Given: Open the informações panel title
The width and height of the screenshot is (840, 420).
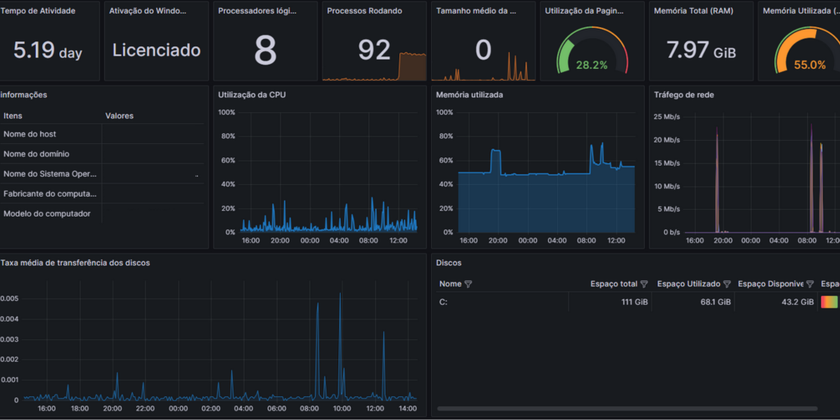Looking at the screenshot, I should (x=24, y=95).
